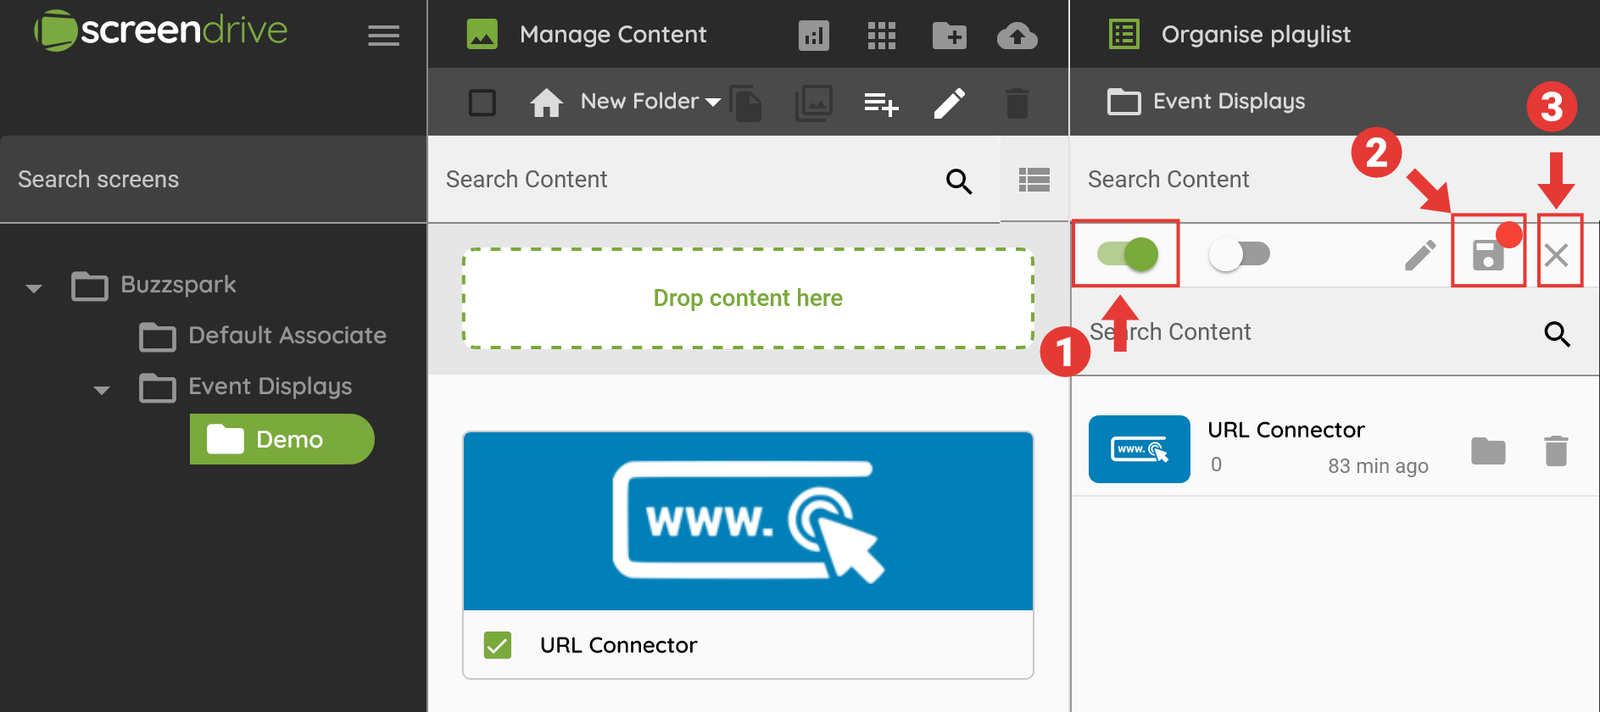Open the hamburger menu beside the screendrive logo
Image resolution: width=1600 pixels, height=712 pixels.
[x=383, y=36]
